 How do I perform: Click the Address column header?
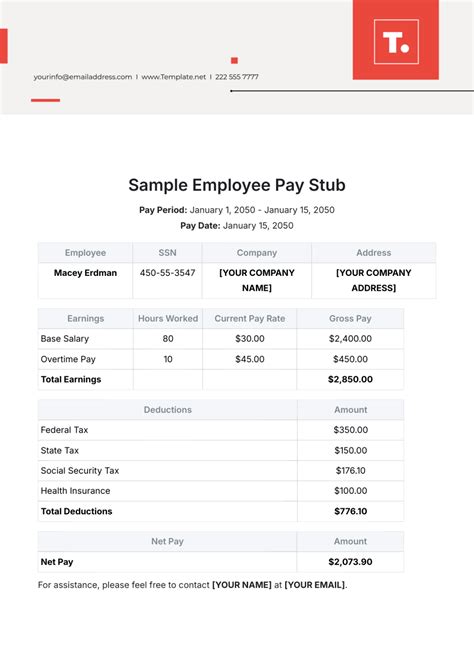coord(373,253)
